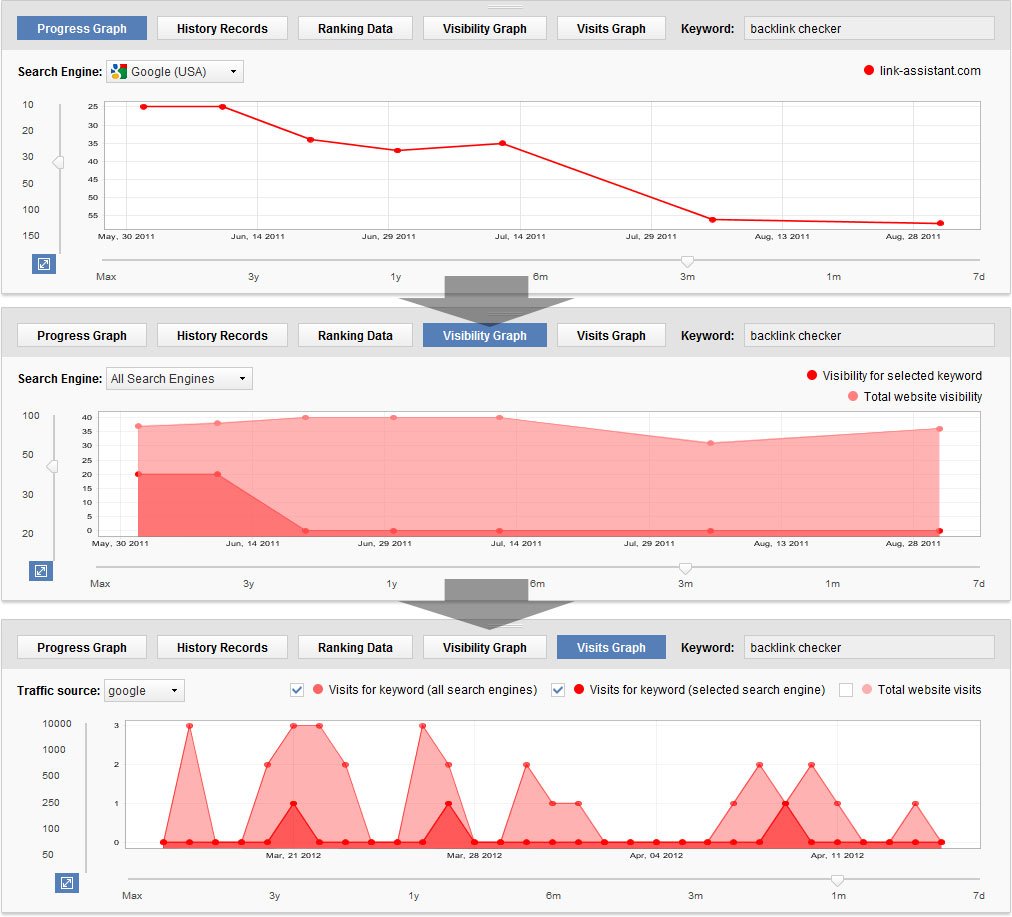Viewport: 1012px width, 917px height.
Task: Click Max range label in Progress Graph
Action: (x=106, y=276)
